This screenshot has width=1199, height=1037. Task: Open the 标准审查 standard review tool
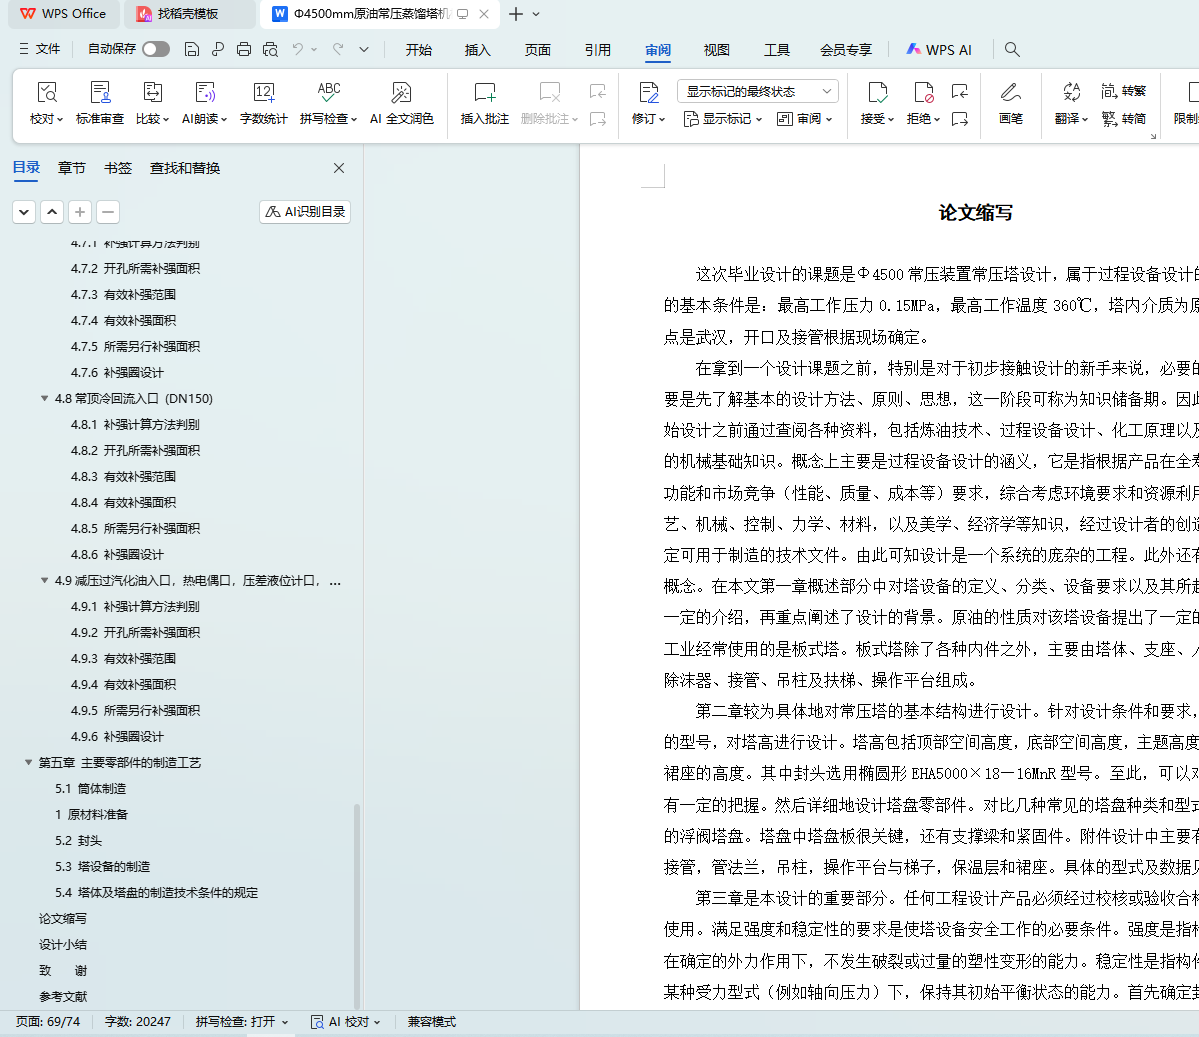(x=99, y=102)
